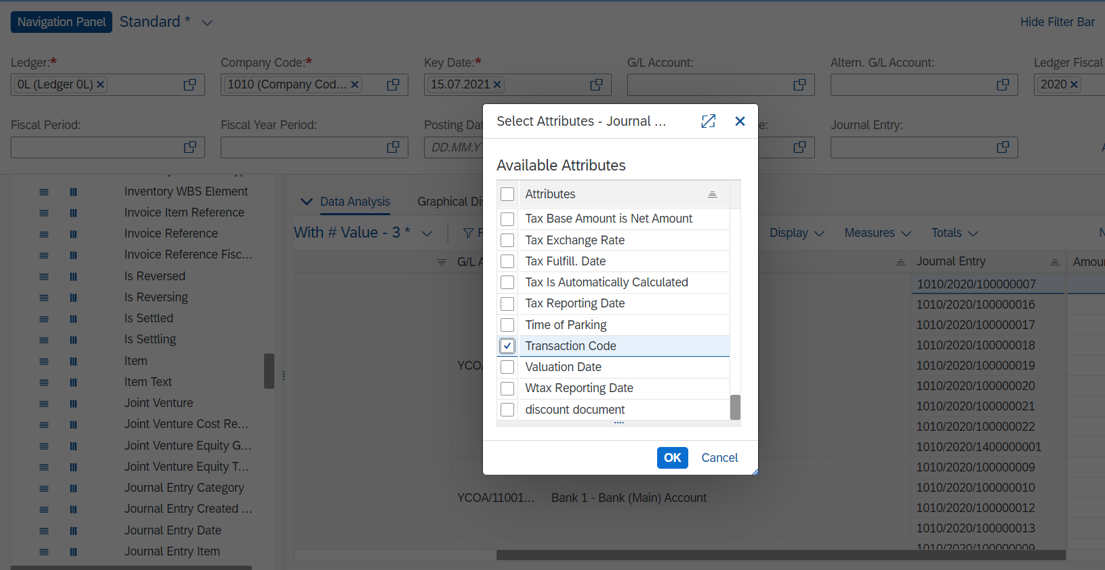
Task: Click Hide Filter Bar link
Action: (1057, 22)
